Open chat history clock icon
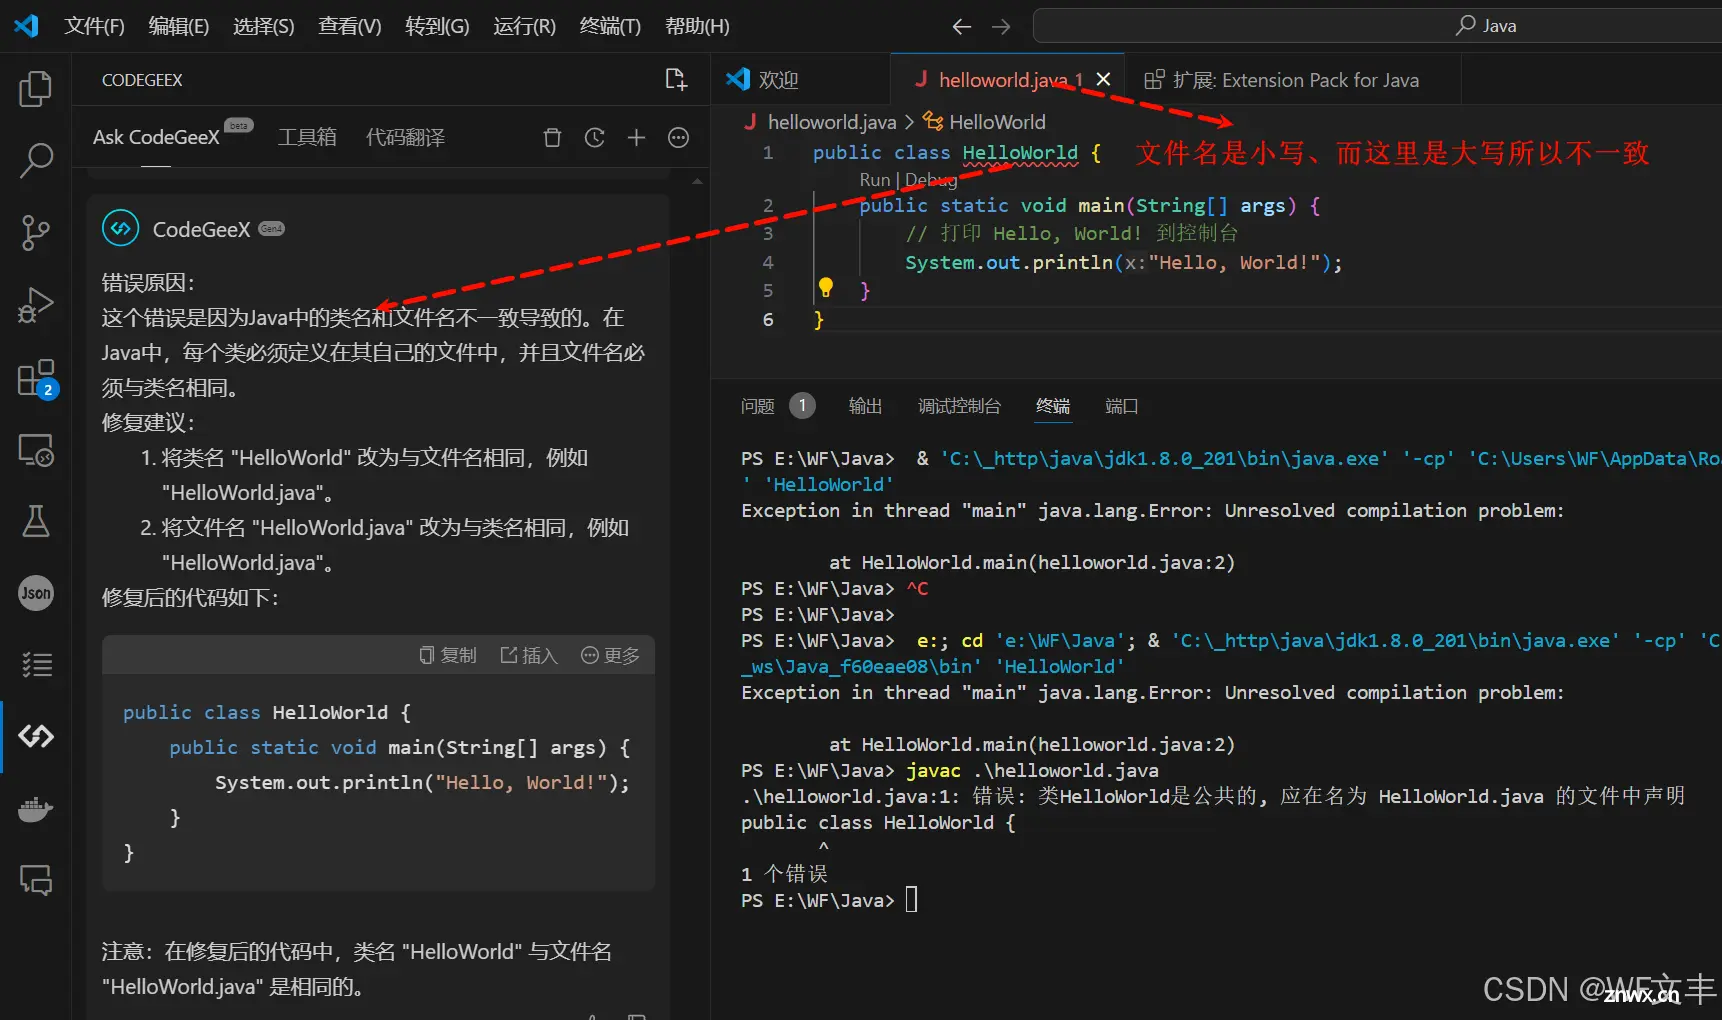The image size is (1722, 1020). (595, 138)
